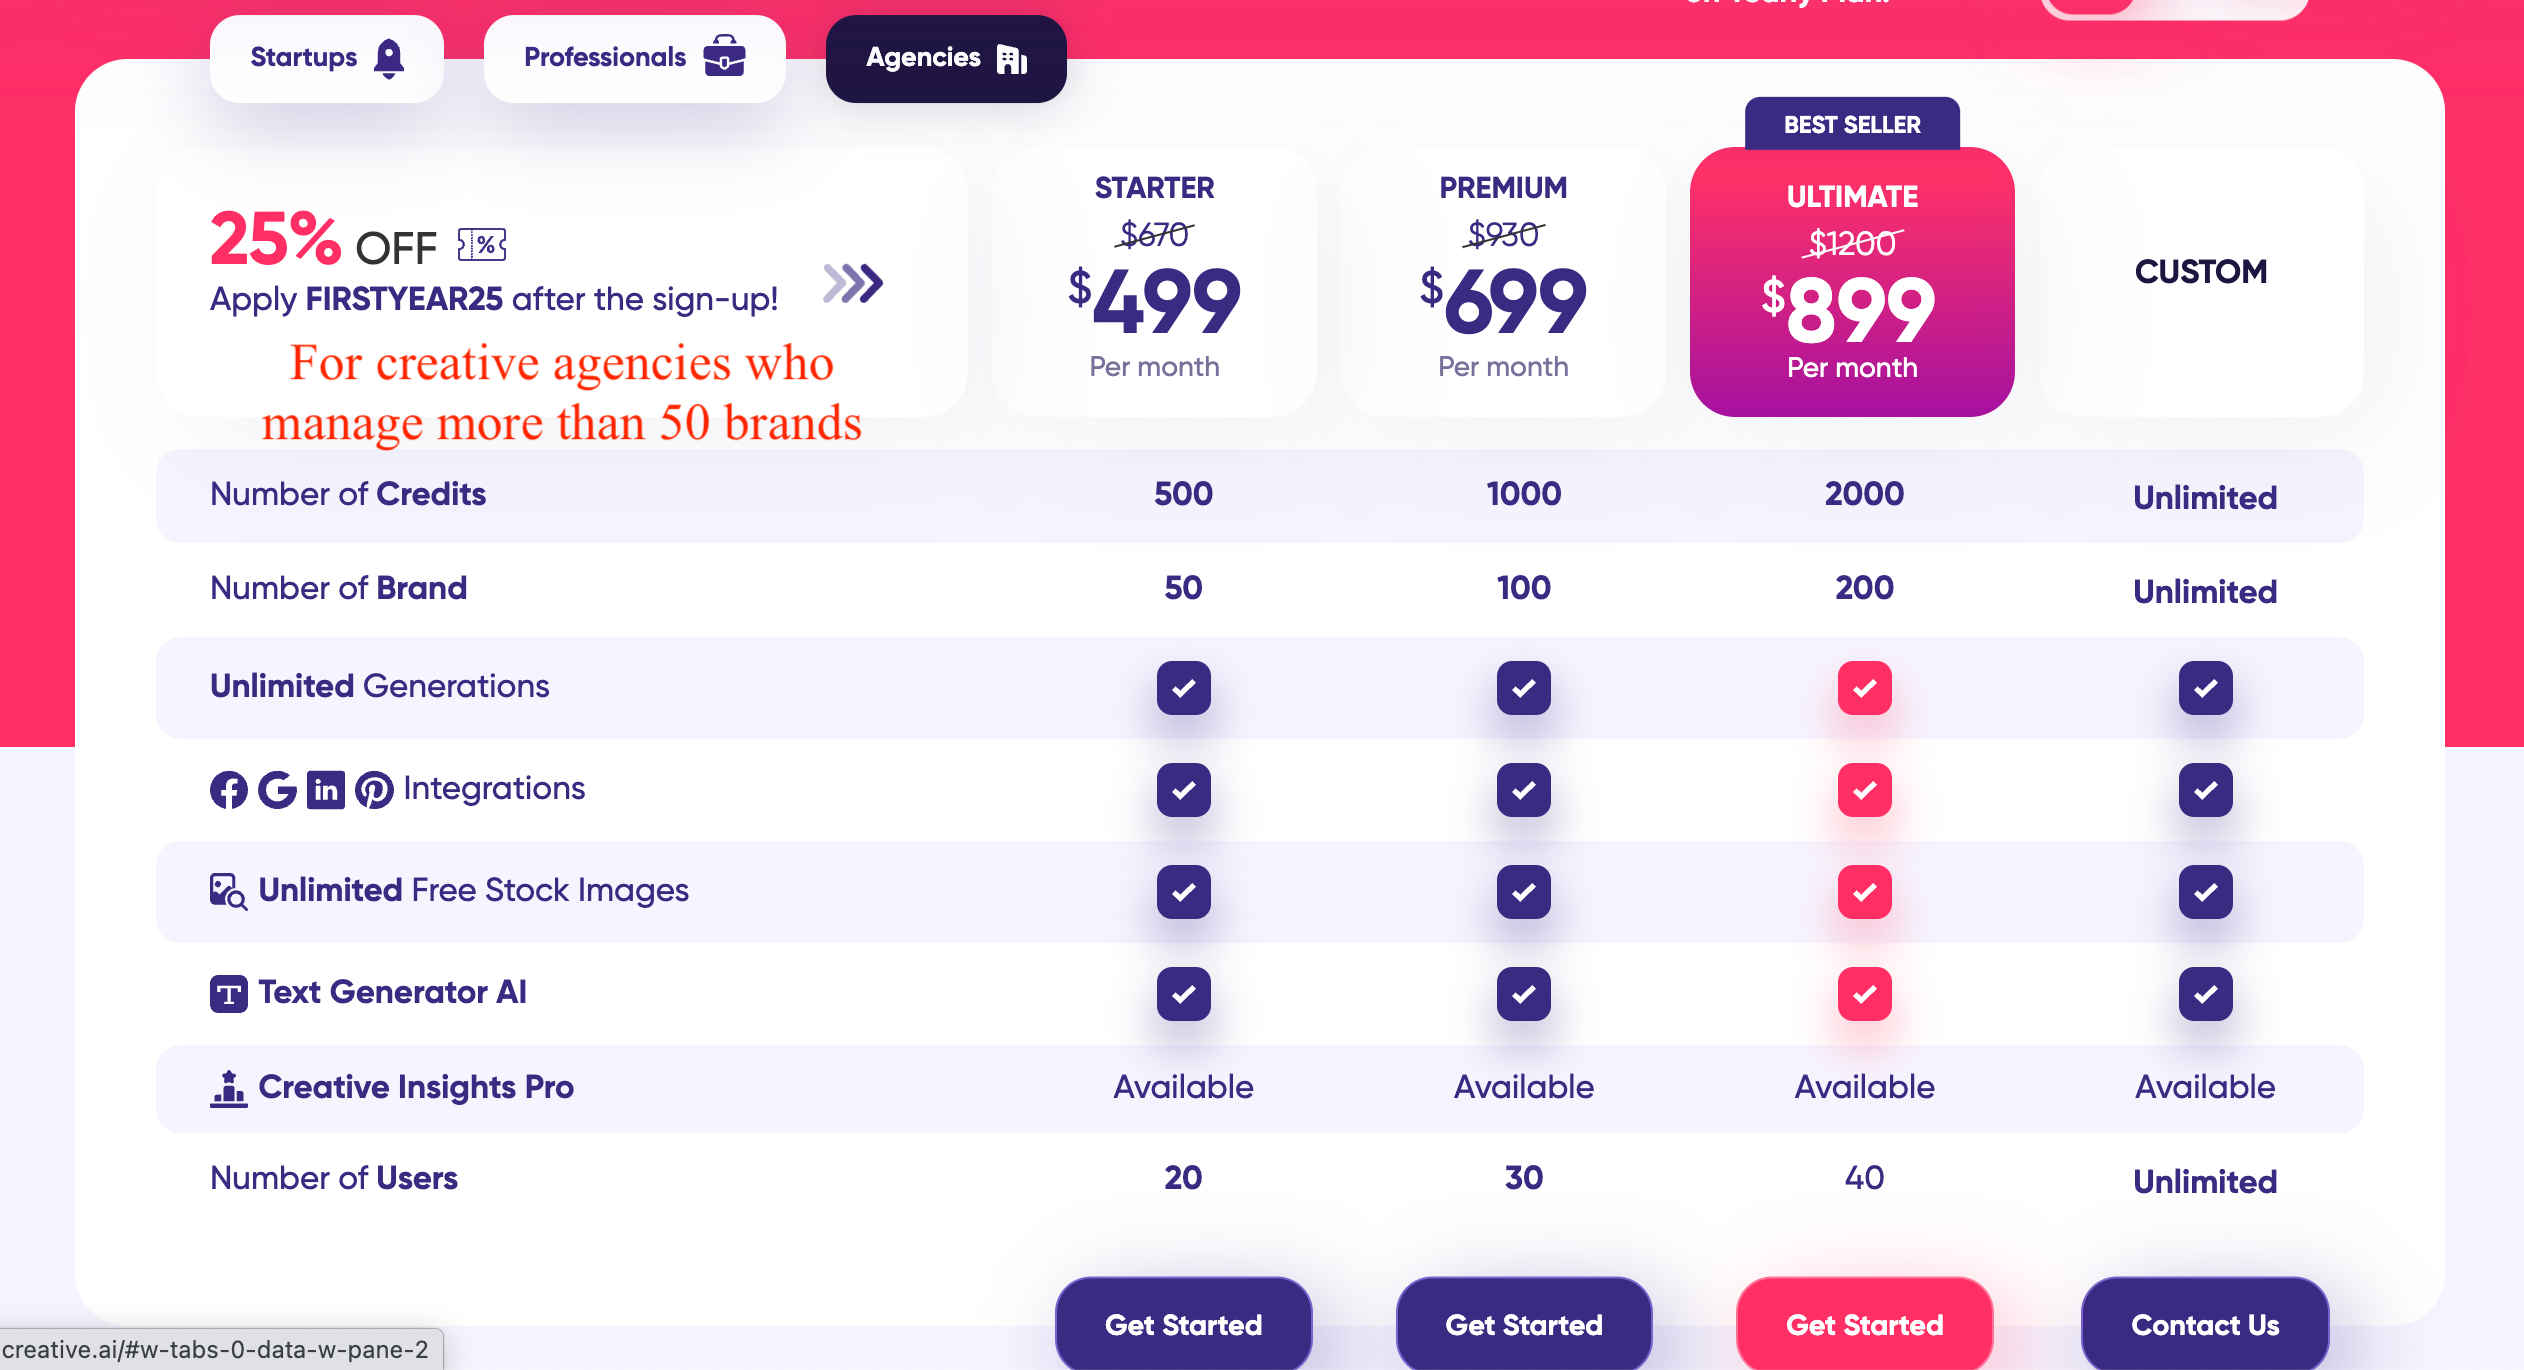Click Starter's Unlimited Generations checkmark
This screenshot has height=1370, width=2524.
pyautogui.click(x=1184, y=688)
